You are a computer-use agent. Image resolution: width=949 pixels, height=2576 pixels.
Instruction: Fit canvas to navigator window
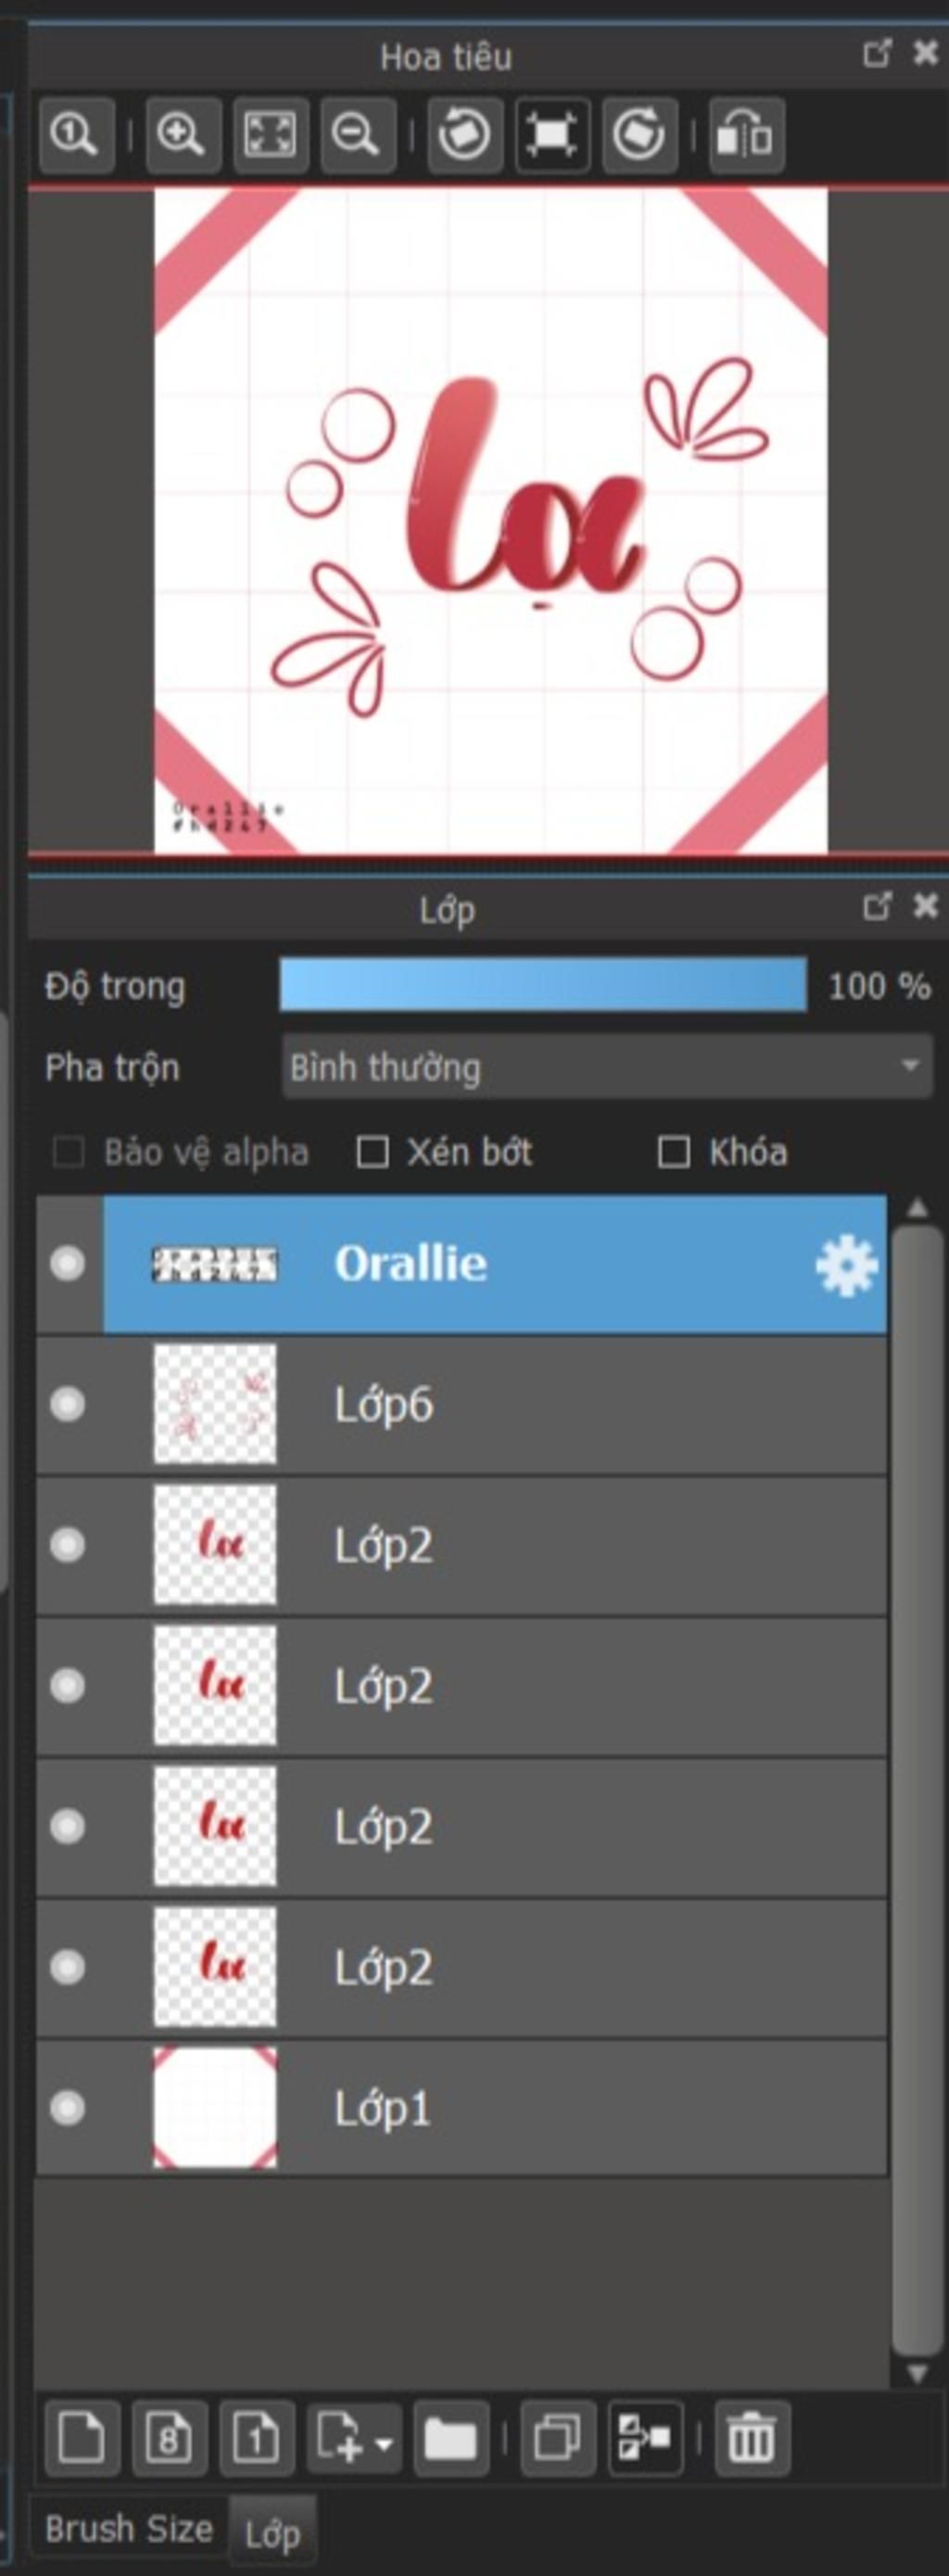(270, 135)
